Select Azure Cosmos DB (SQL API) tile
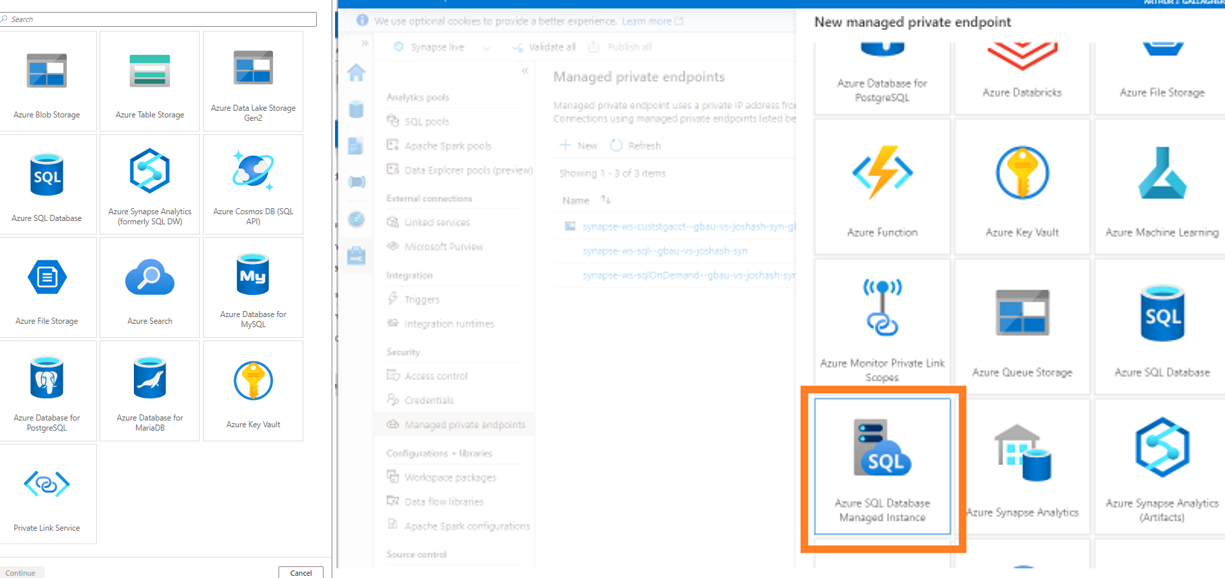This screenshot has width=1225, height=578. 253,185
